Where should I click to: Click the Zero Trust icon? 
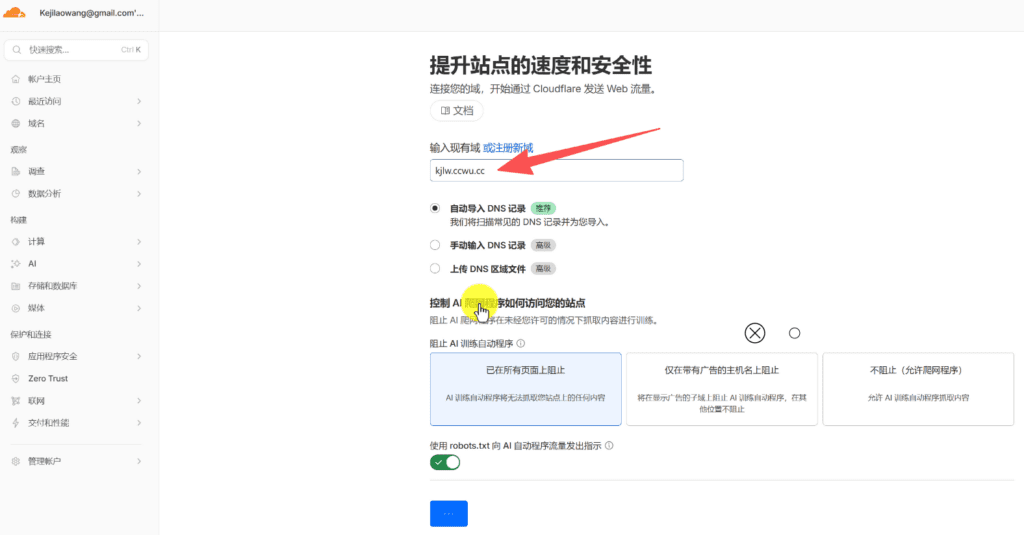(16, 379)
